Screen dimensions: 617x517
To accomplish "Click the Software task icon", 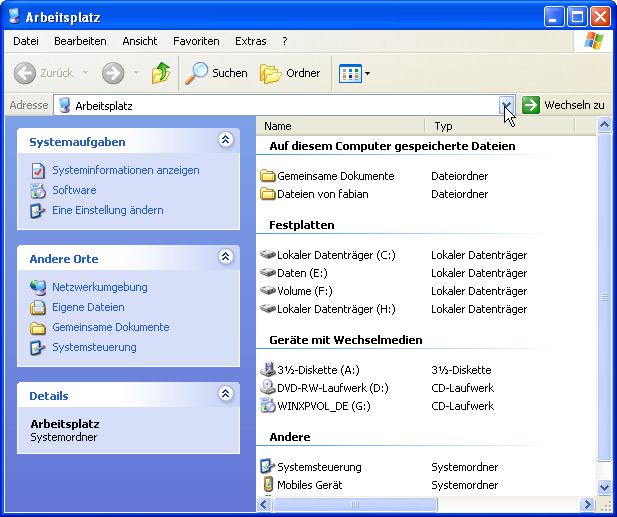I will coord(38,190).
